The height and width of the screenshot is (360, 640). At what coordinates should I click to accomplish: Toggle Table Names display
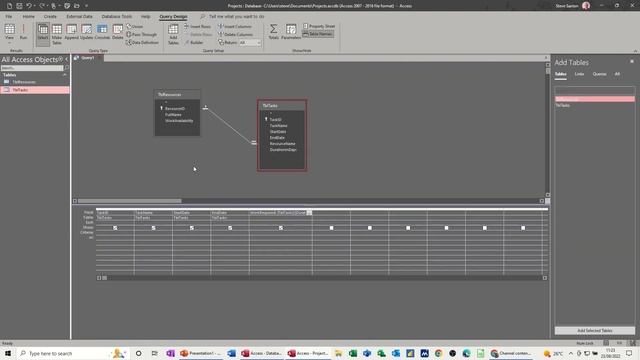(318, 34)
